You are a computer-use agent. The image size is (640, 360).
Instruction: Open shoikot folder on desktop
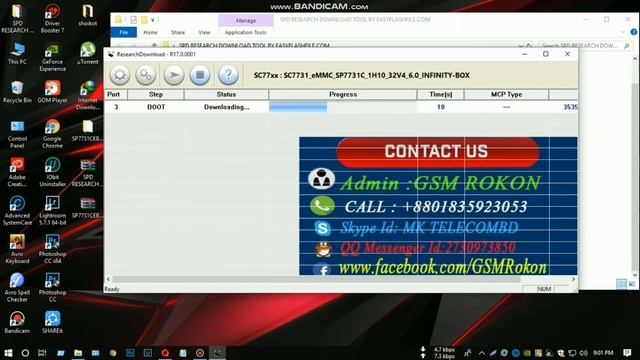tap(87, 15)
